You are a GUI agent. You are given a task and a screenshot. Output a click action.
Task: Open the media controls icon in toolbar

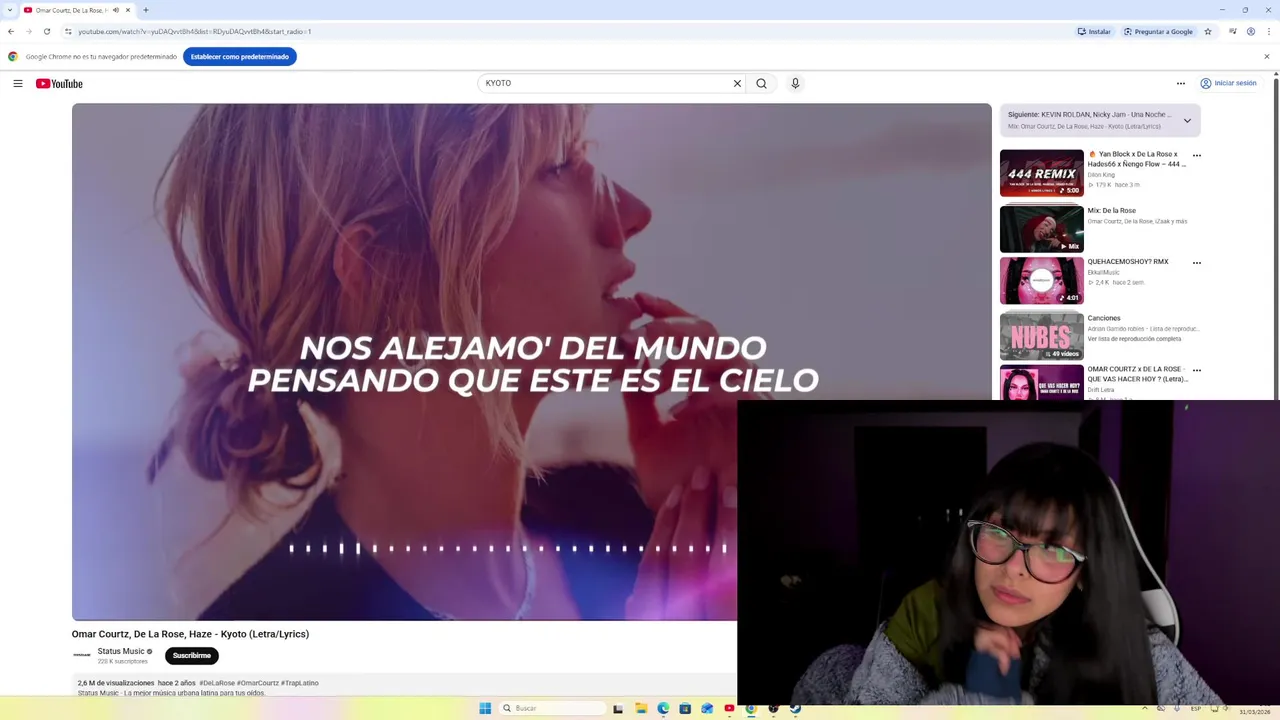click(1232, 32)
